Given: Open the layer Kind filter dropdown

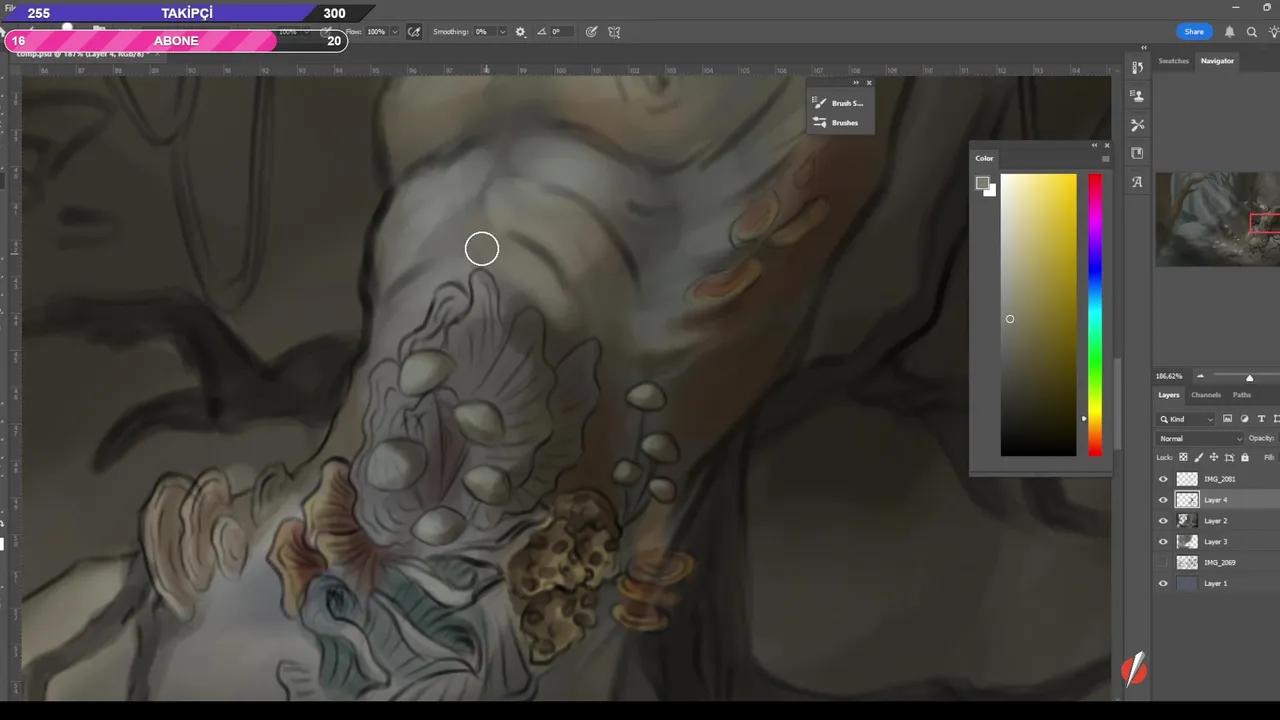Looking at the screenshot, I should tap(1186, 419).
